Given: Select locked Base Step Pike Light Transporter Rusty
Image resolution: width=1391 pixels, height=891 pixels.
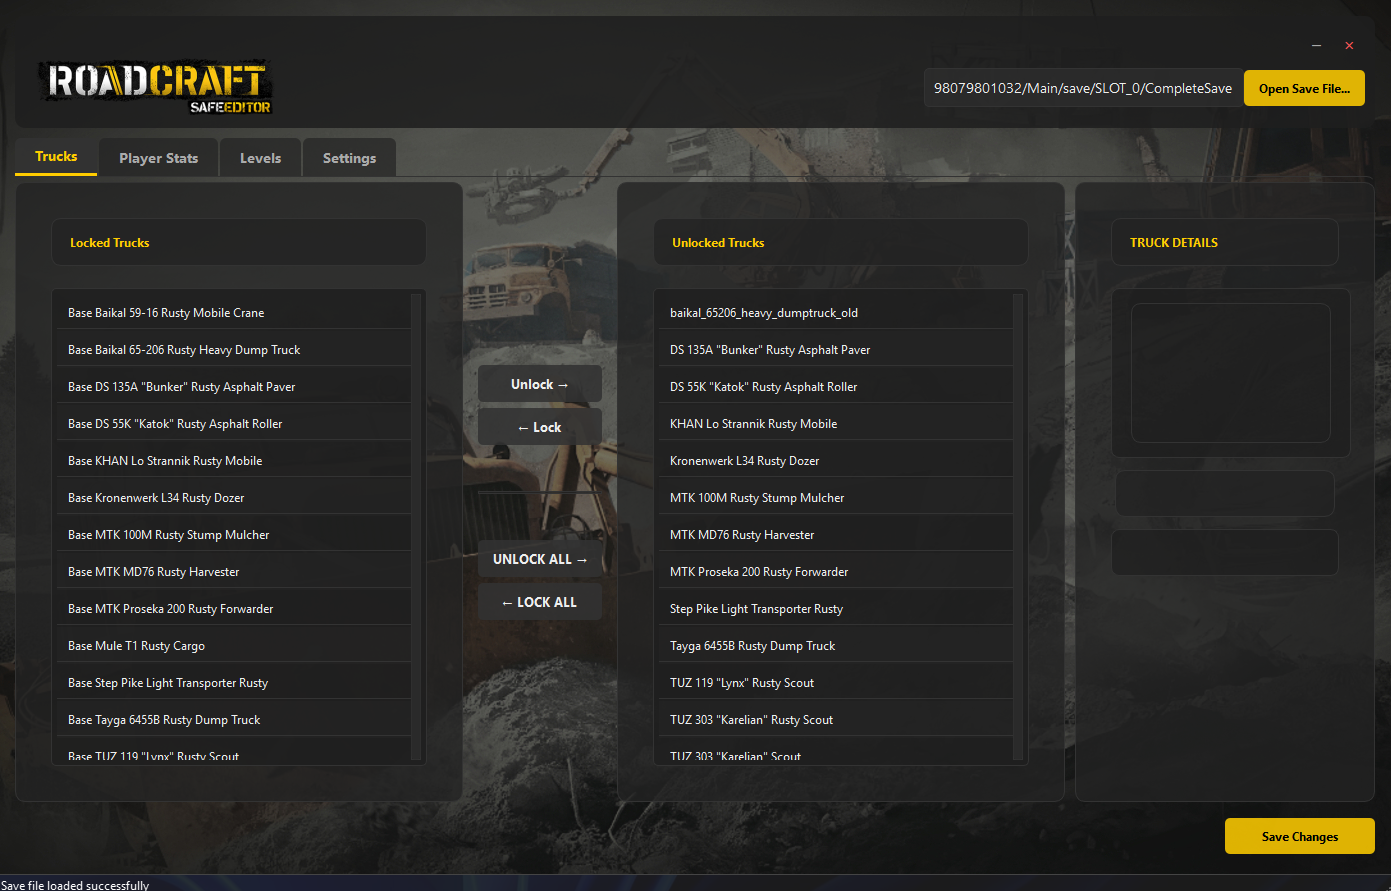Looking at the screenshot, I should tap(234, 683).
